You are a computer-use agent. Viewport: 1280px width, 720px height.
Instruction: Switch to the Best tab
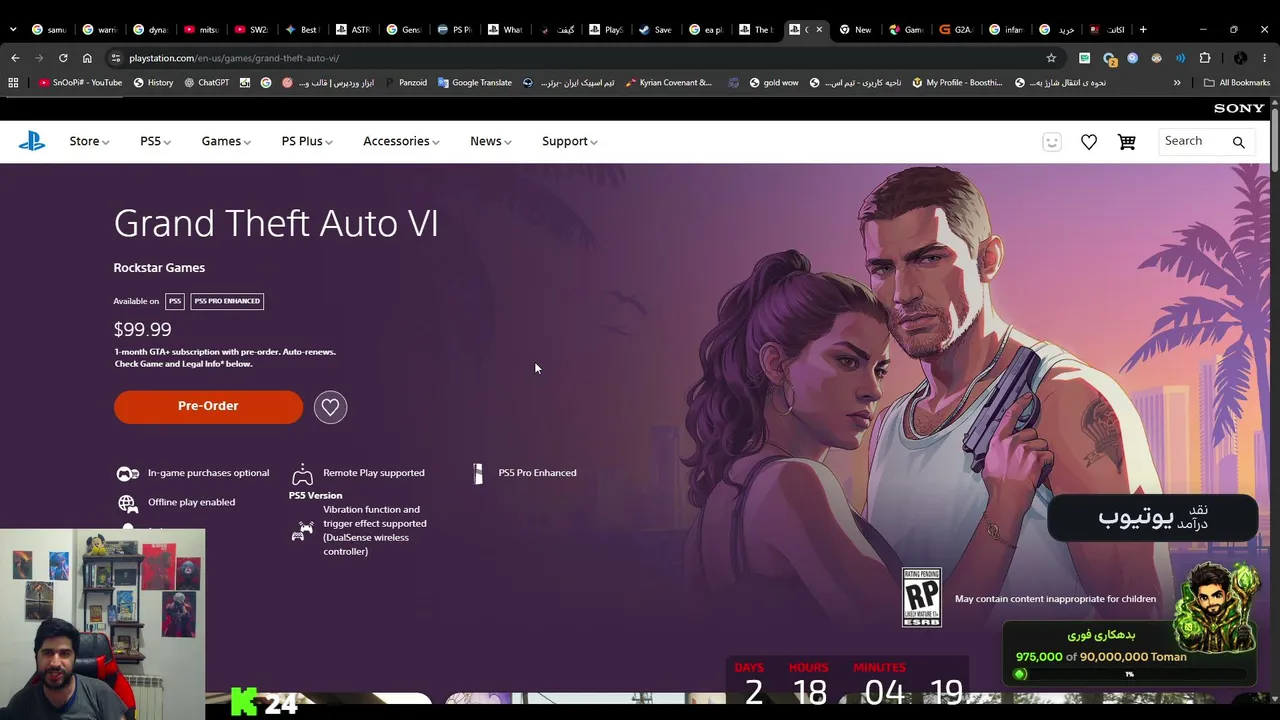[x=303, y=29]
